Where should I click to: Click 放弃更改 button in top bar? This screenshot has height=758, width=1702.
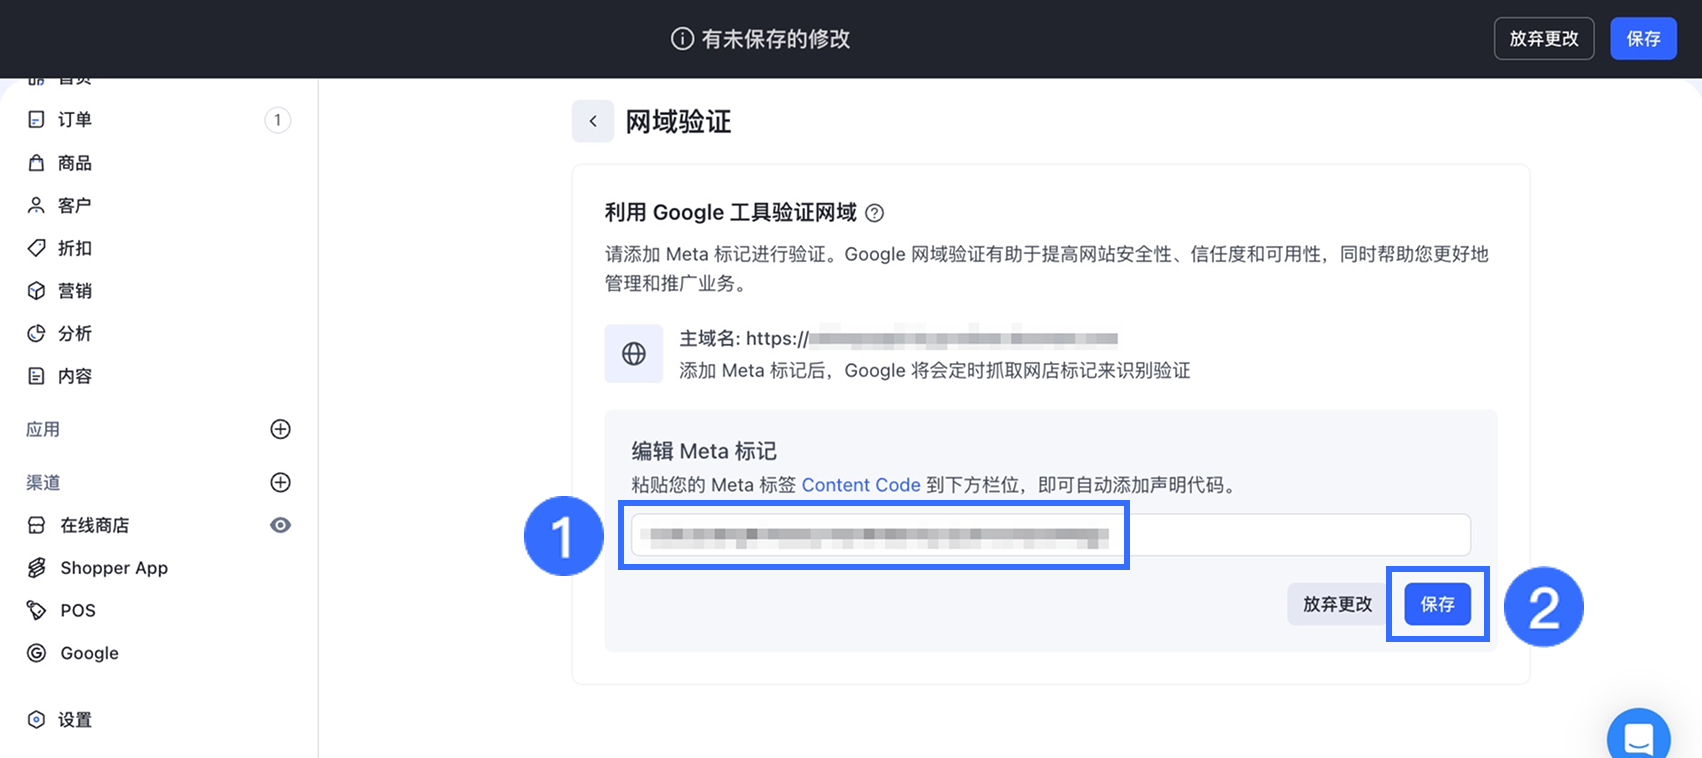[1543, 39]
